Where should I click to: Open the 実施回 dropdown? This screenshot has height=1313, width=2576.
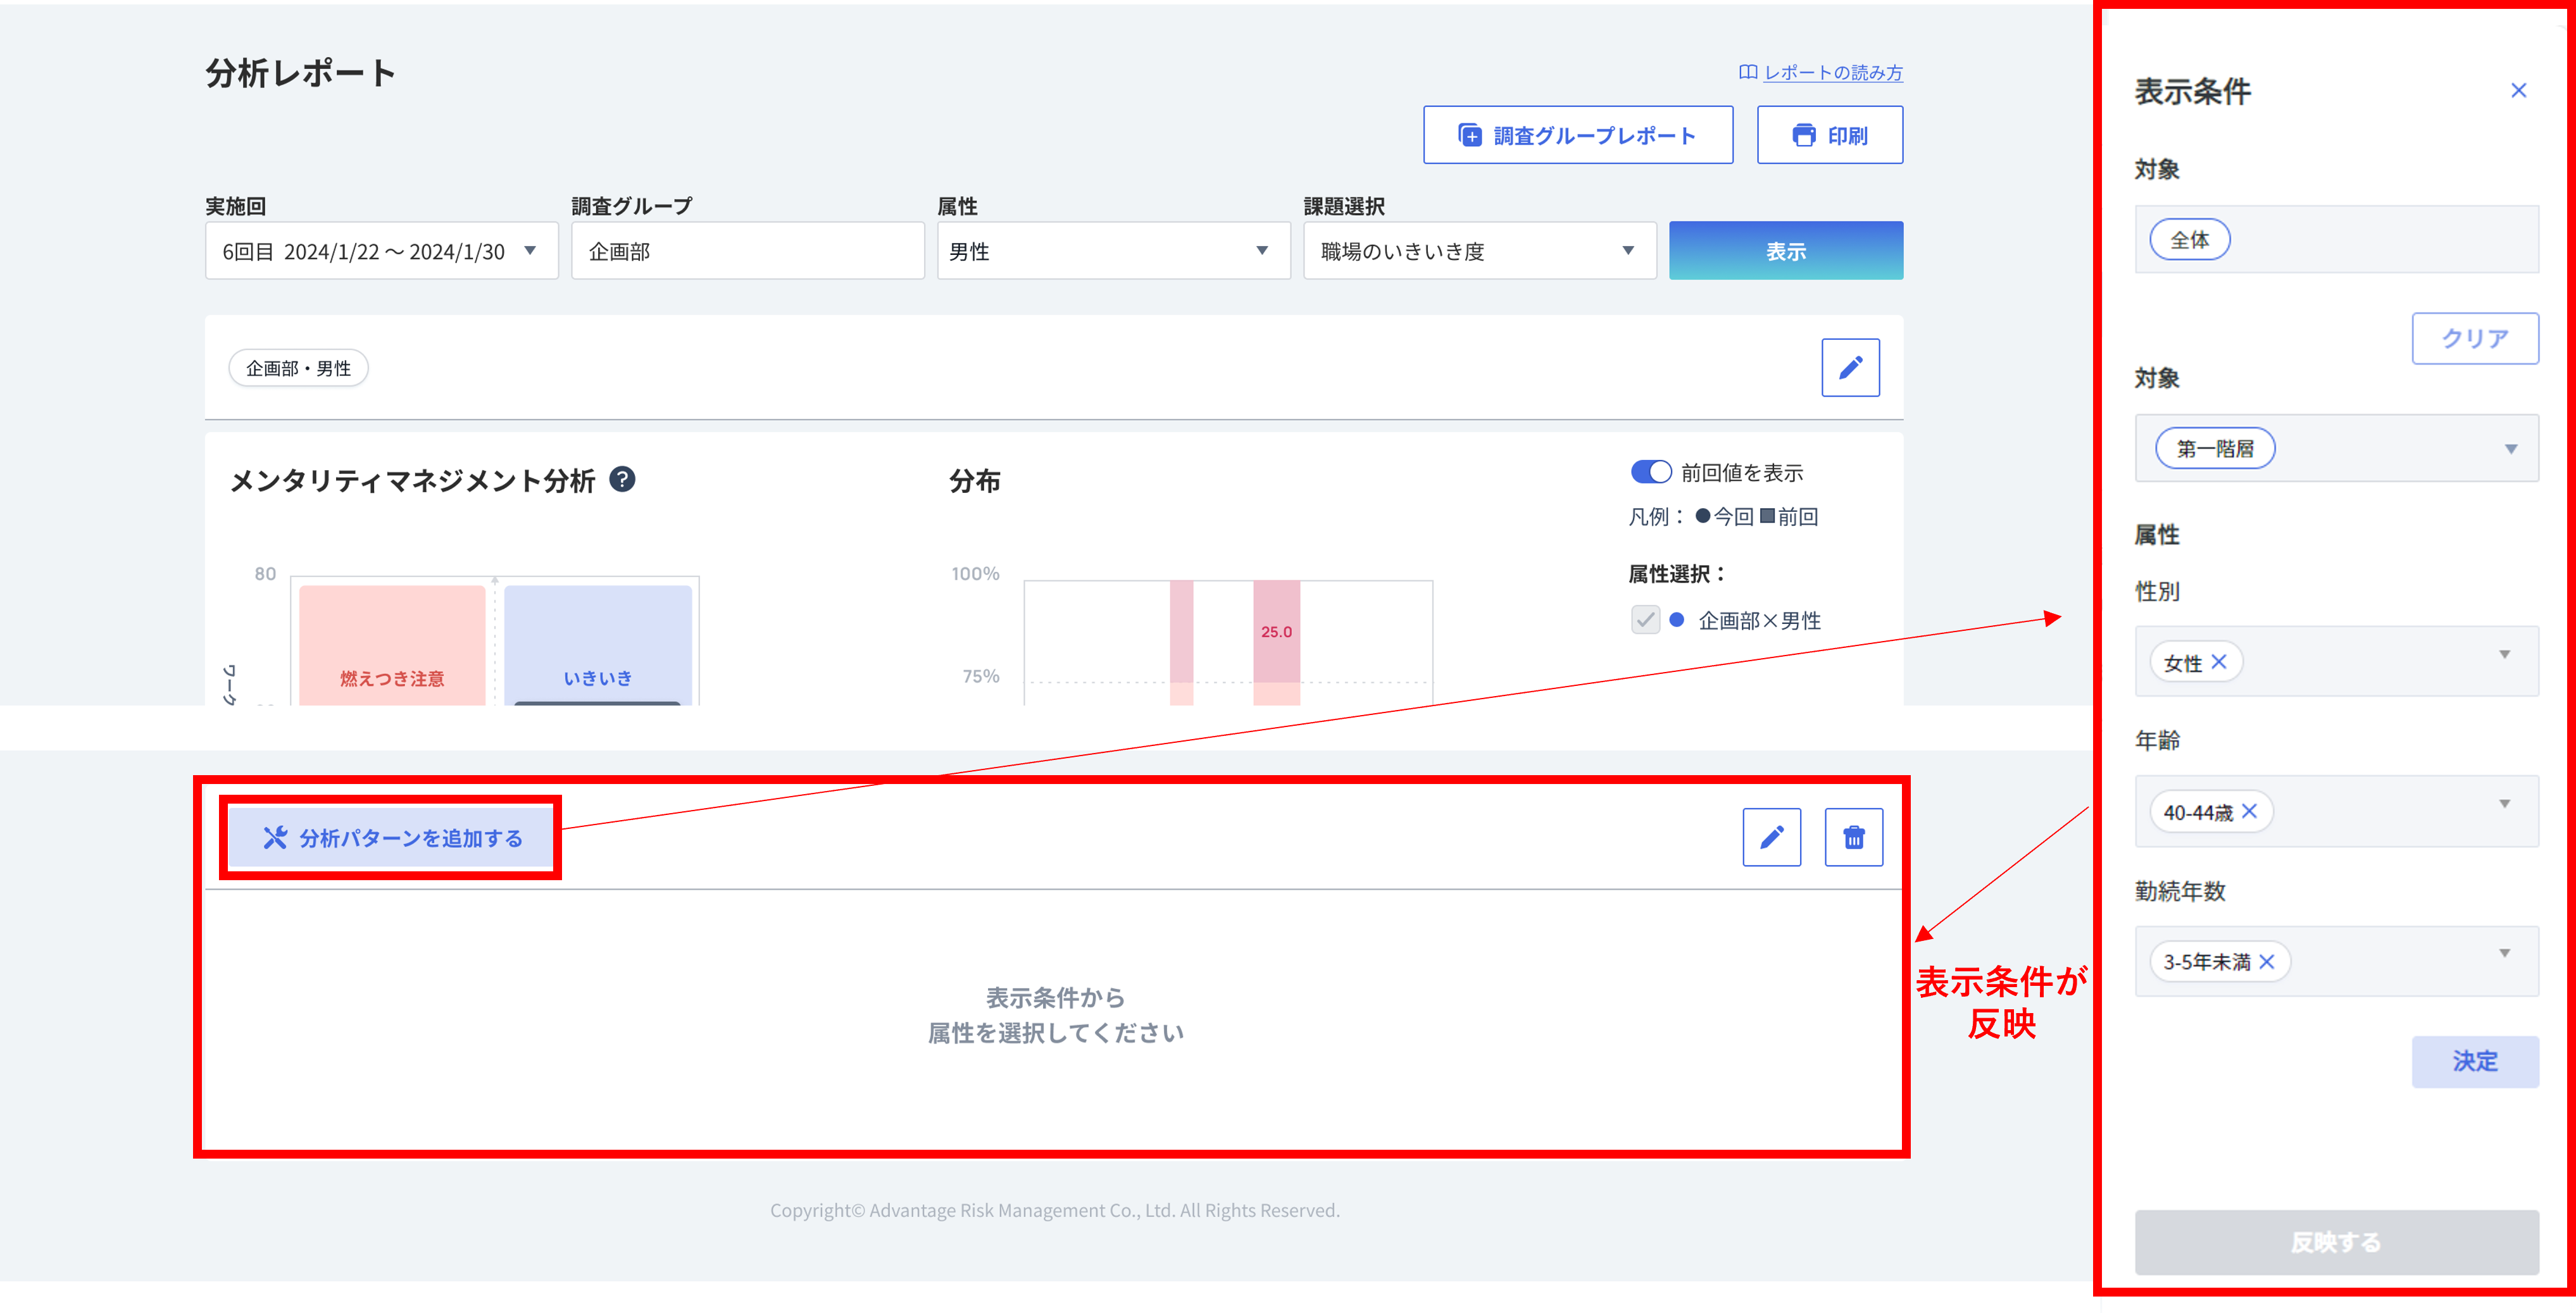tap(381, 251)
